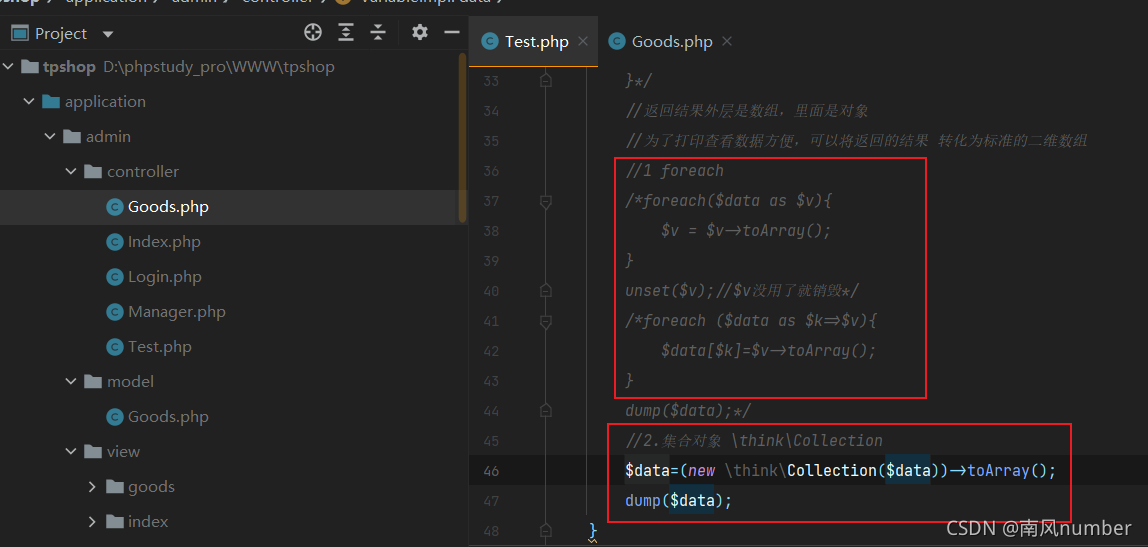The height and width of the screenshot is (547, 1148).
Task: Collapse the view folder
Action: 71,452
